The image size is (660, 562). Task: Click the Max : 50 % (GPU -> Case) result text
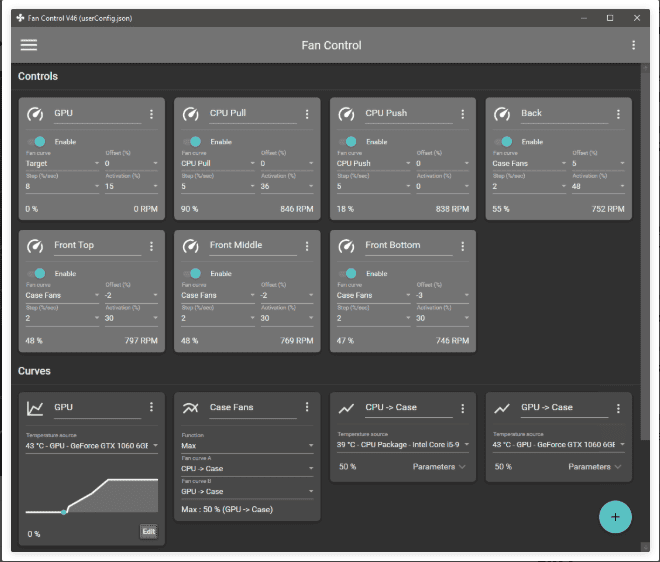click(227, 509)
